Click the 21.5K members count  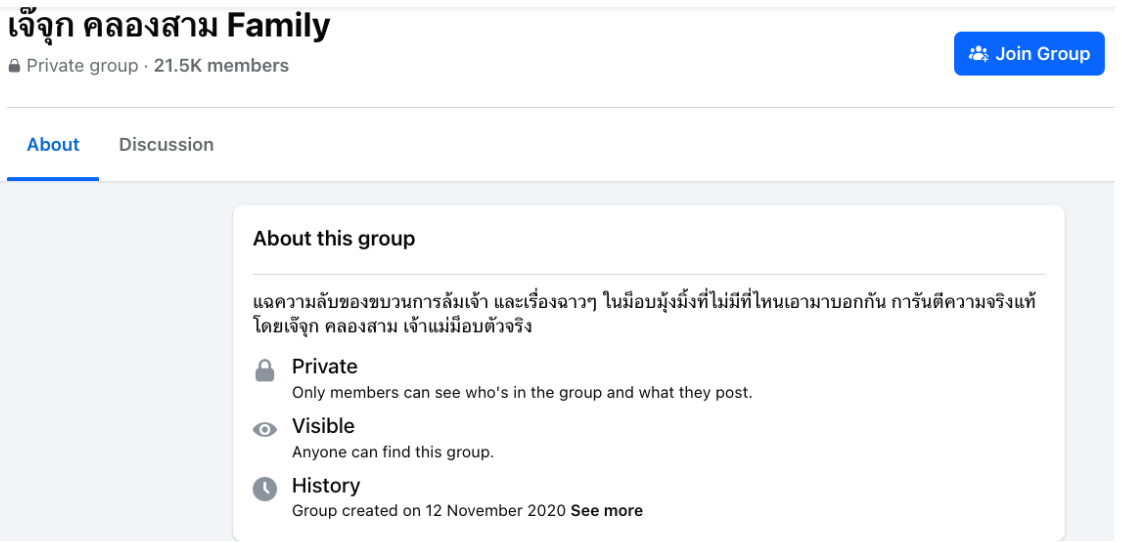(x=221, y=66)
